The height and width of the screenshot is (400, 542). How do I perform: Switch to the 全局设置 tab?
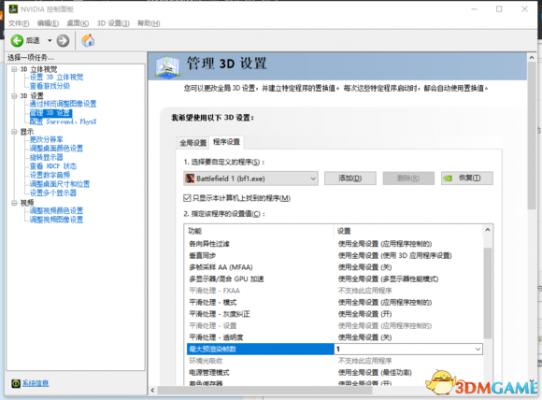tap(193, 143)
